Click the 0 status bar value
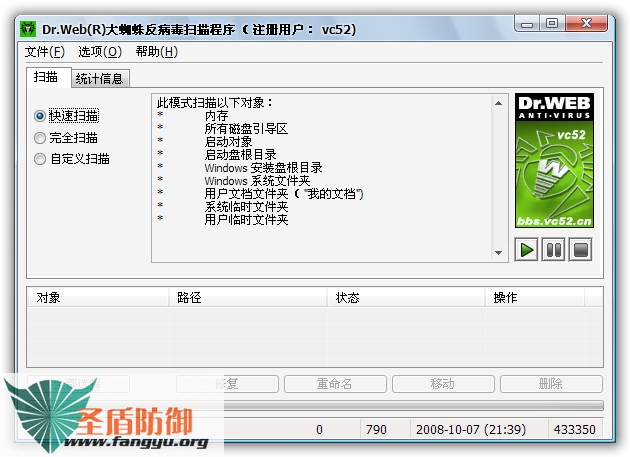630x457 pixels. click(319, 430)
